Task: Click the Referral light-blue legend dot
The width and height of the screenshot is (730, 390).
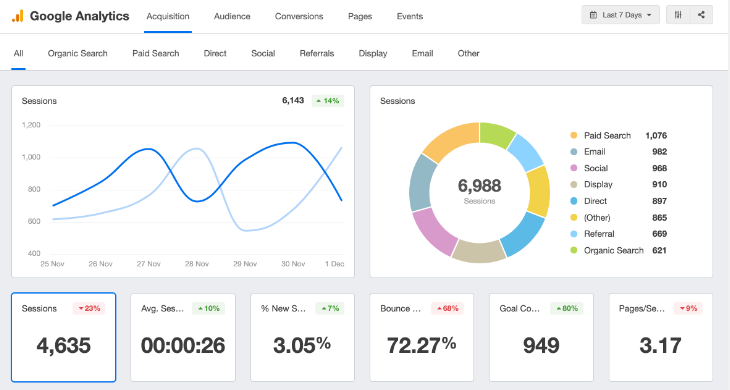Action: (x=574, y=234)
